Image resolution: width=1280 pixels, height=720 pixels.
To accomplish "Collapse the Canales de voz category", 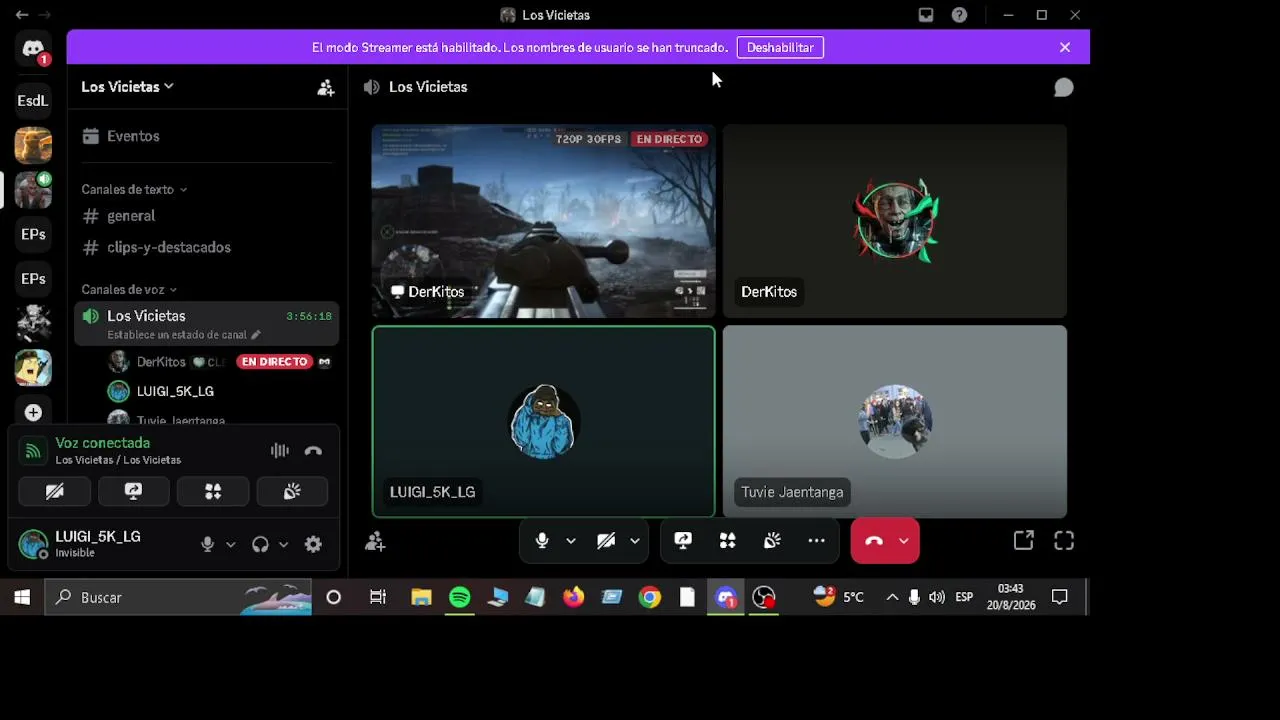I will point(129,290).
